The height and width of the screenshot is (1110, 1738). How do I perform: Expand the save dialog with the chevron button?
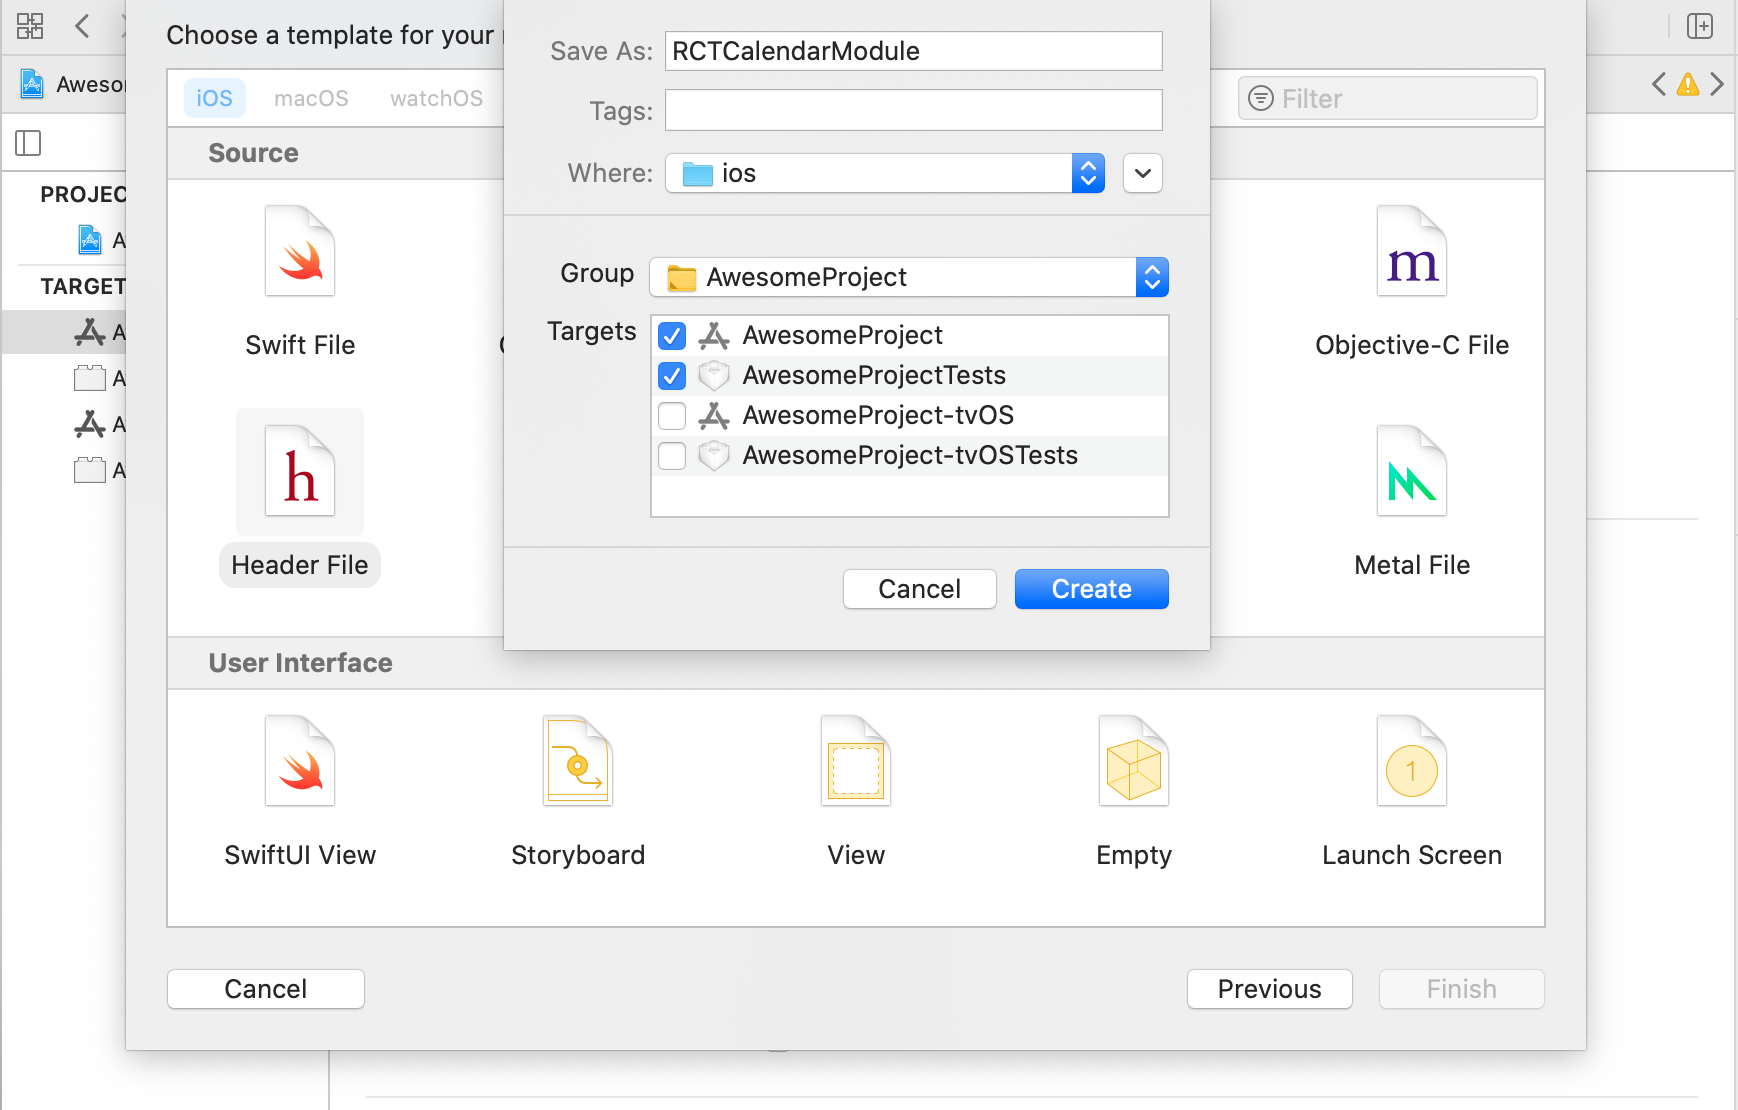(1142, 173)
